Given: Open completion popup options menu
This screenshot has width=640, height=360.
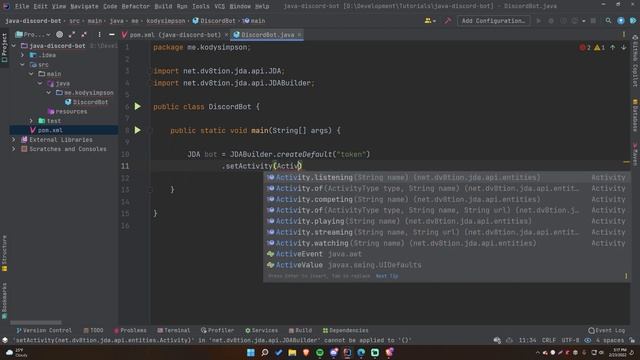Looking at the screenshot, I should click(x=626, y=276).
